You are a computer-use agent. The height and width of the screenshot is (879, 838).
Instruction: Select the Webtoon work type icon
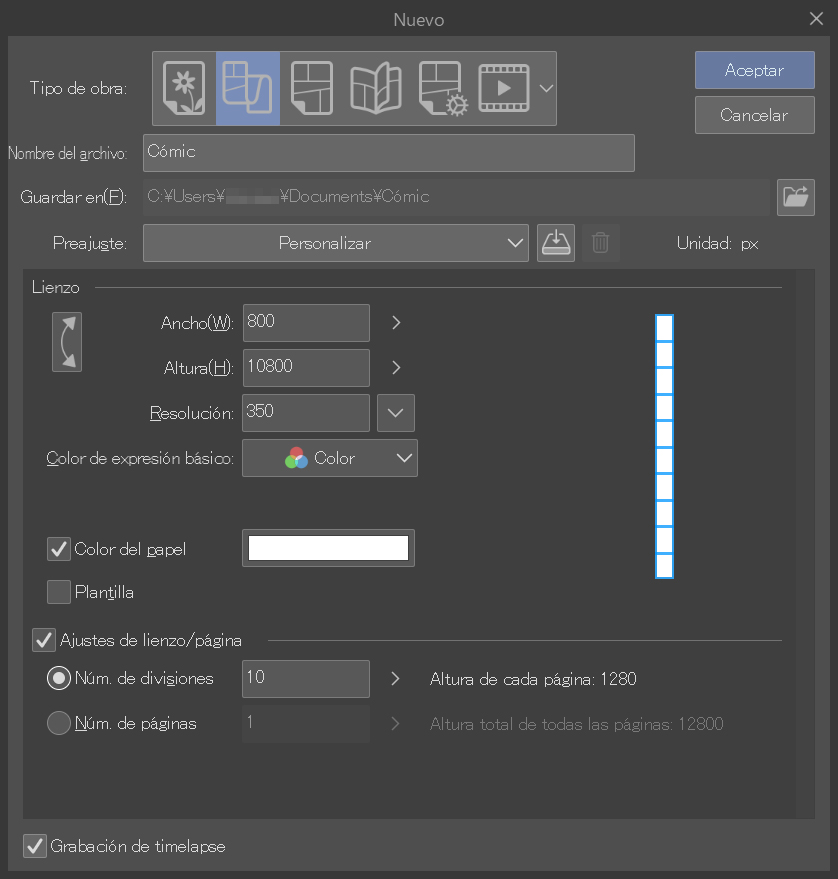[x=247, y=88]
